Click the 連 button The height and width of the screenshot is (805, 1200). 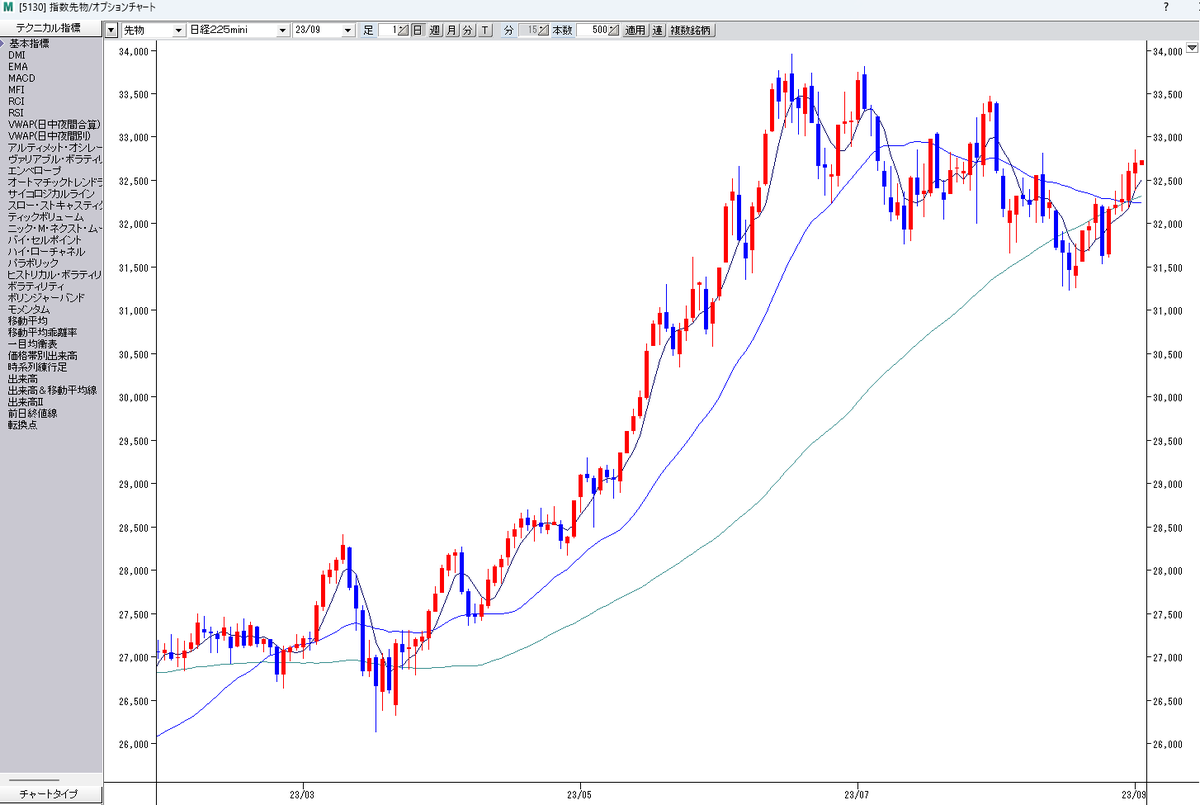[658, 30]
